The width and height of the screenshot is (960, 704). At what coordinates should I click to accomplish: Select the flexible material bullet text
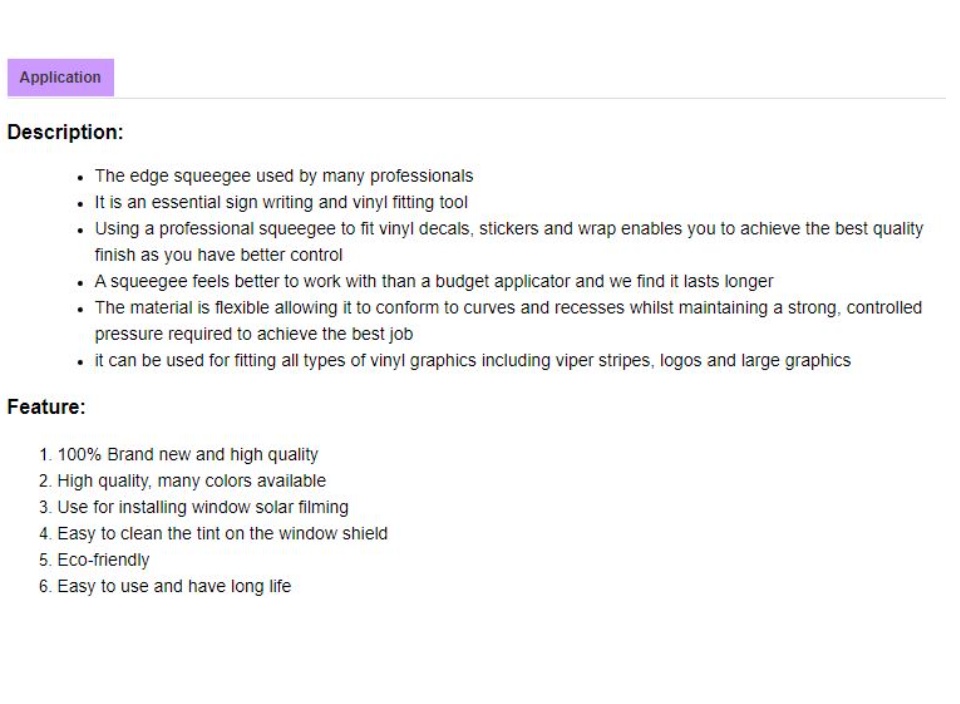[x=508, y=308]
